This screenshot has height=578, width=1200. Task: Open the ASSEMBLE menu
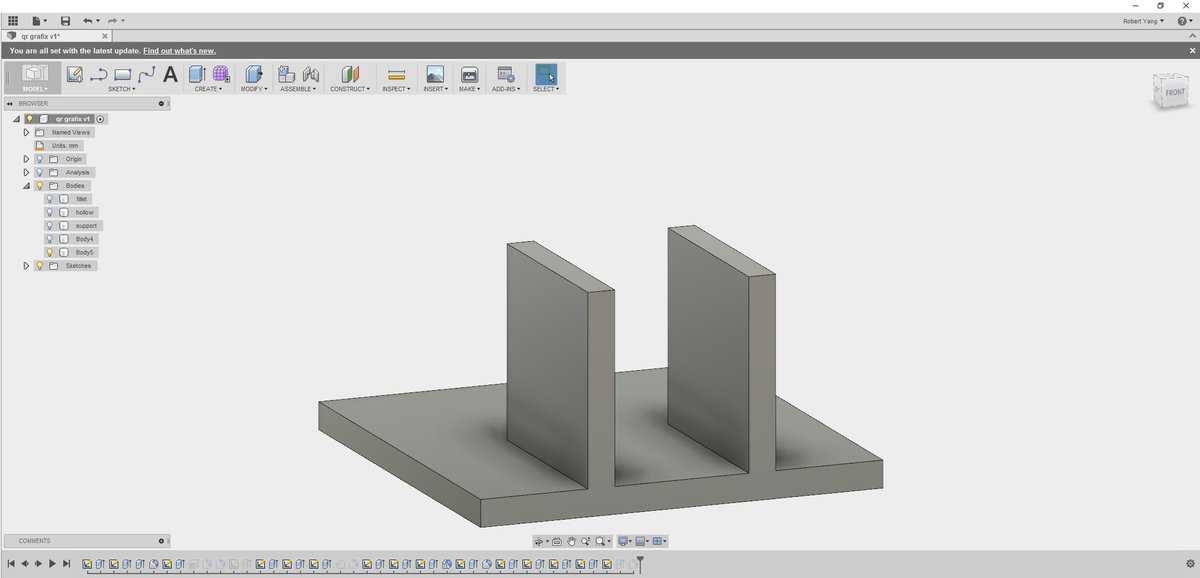(298, 89)
